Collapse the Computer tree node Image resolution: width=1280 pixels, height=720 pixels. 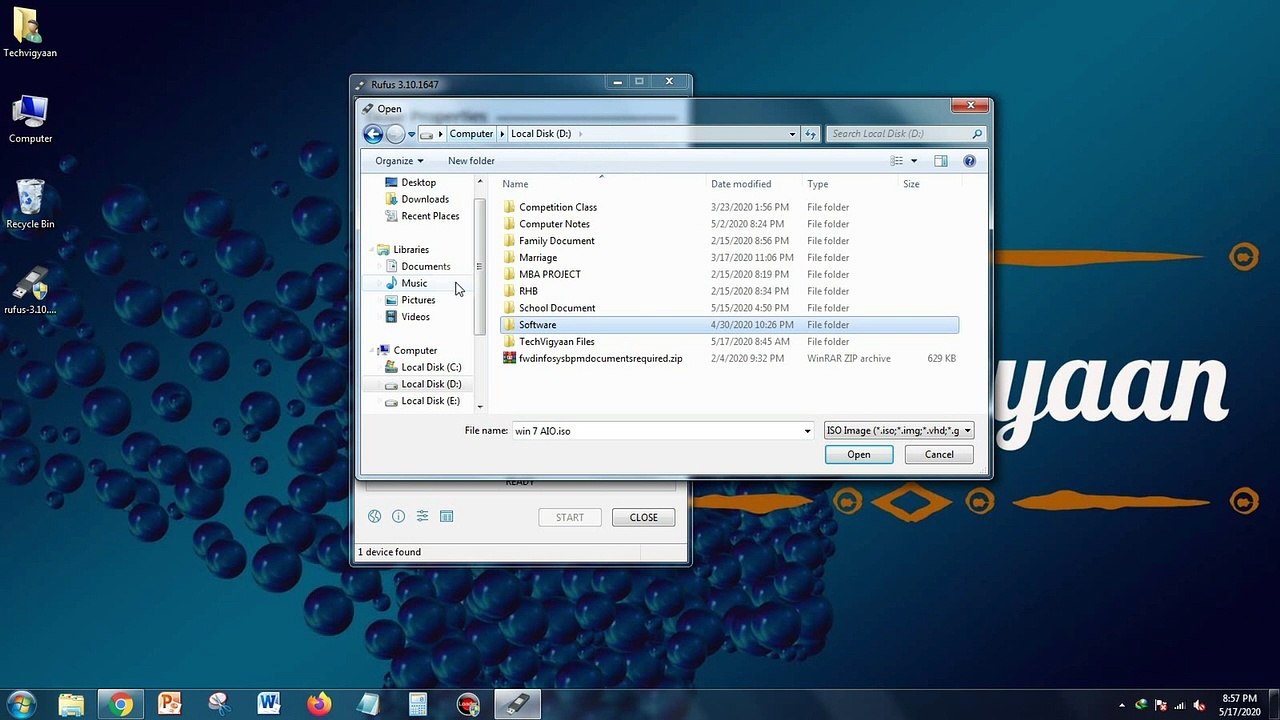point(371,351)
